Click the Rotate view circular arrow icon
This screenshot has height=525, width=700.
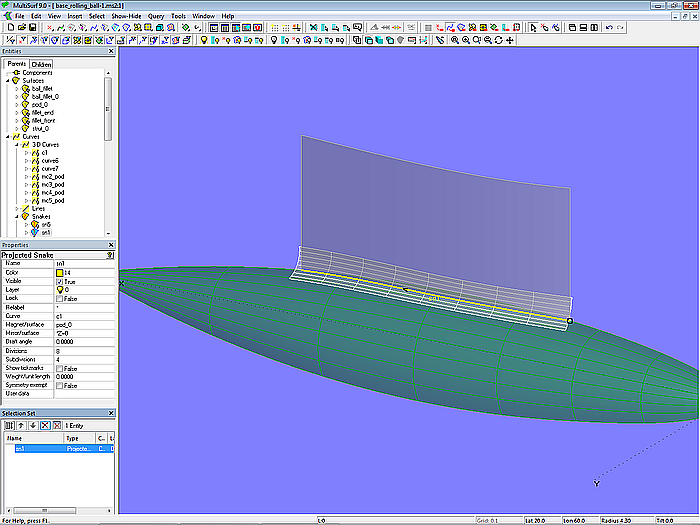click(498, 41)
